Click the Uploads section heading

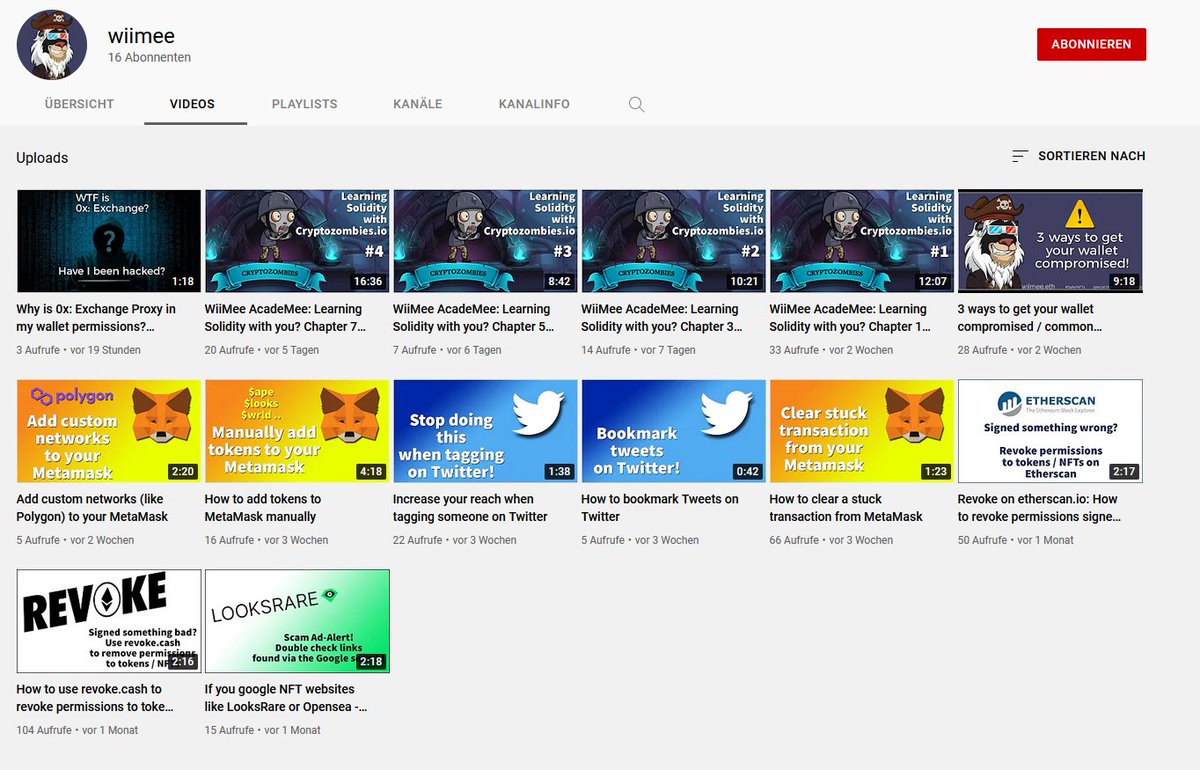point(42,158)
